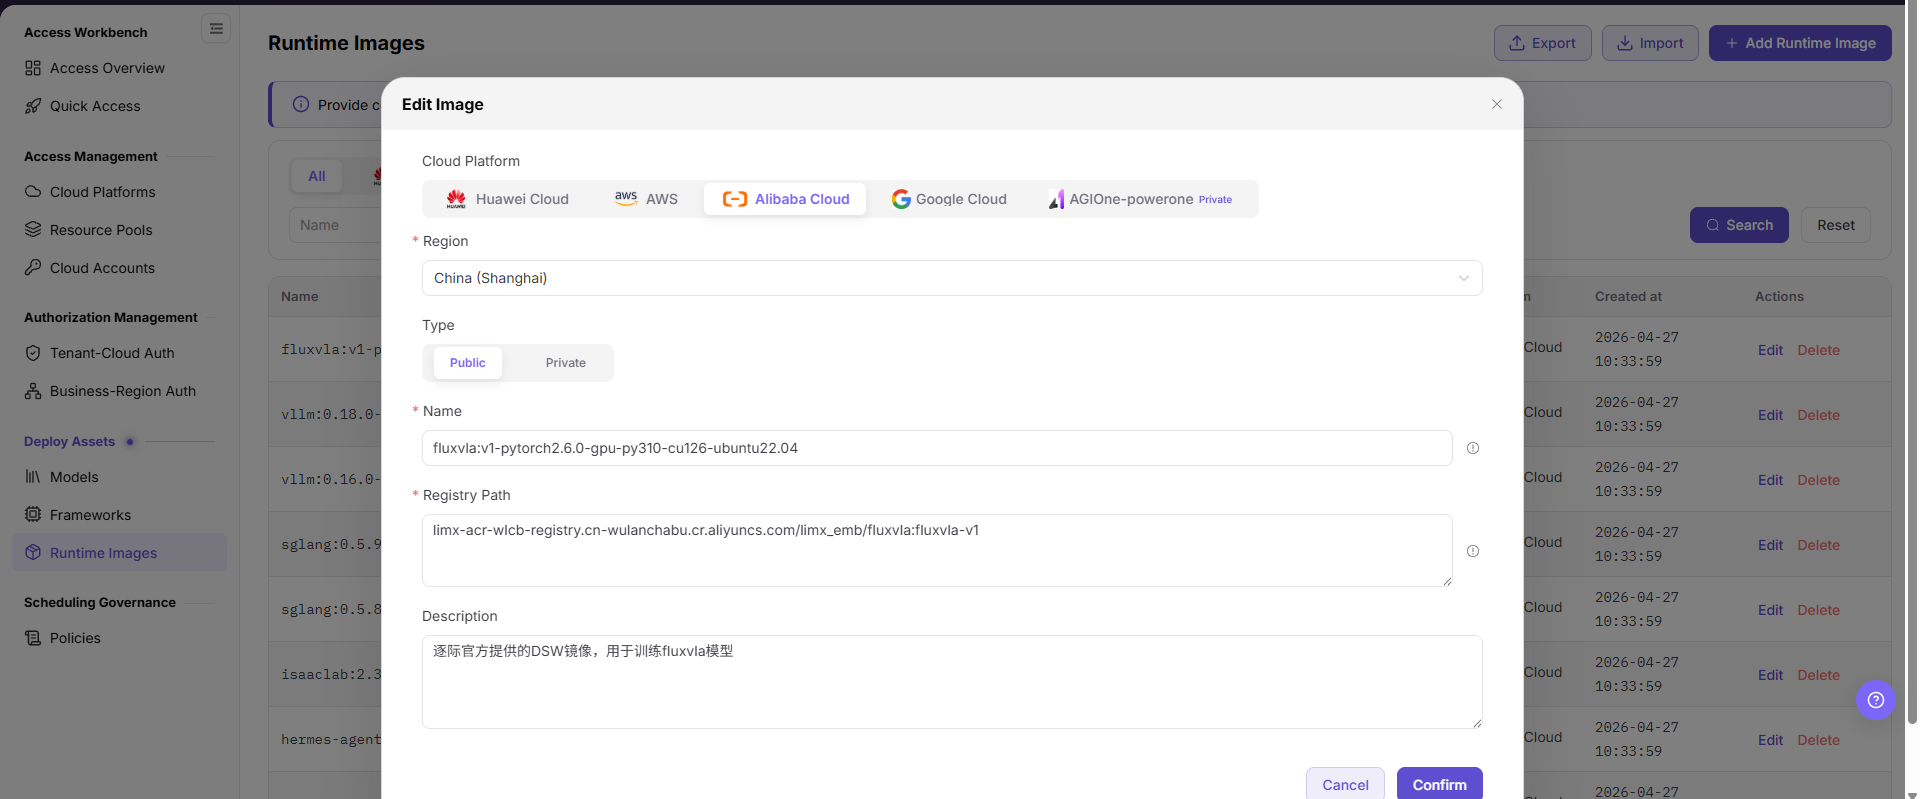
Task: Open Quick Access in sidebar
Action: point(95,106)
